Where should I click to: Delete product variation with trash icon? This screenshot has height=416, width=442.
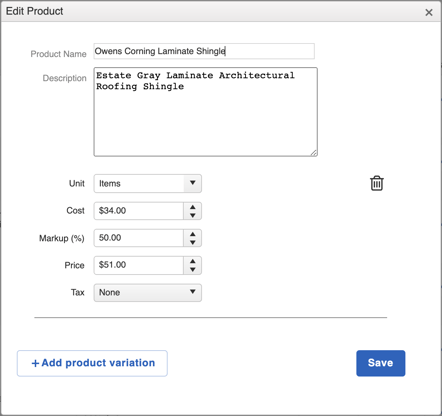(377, 183)
